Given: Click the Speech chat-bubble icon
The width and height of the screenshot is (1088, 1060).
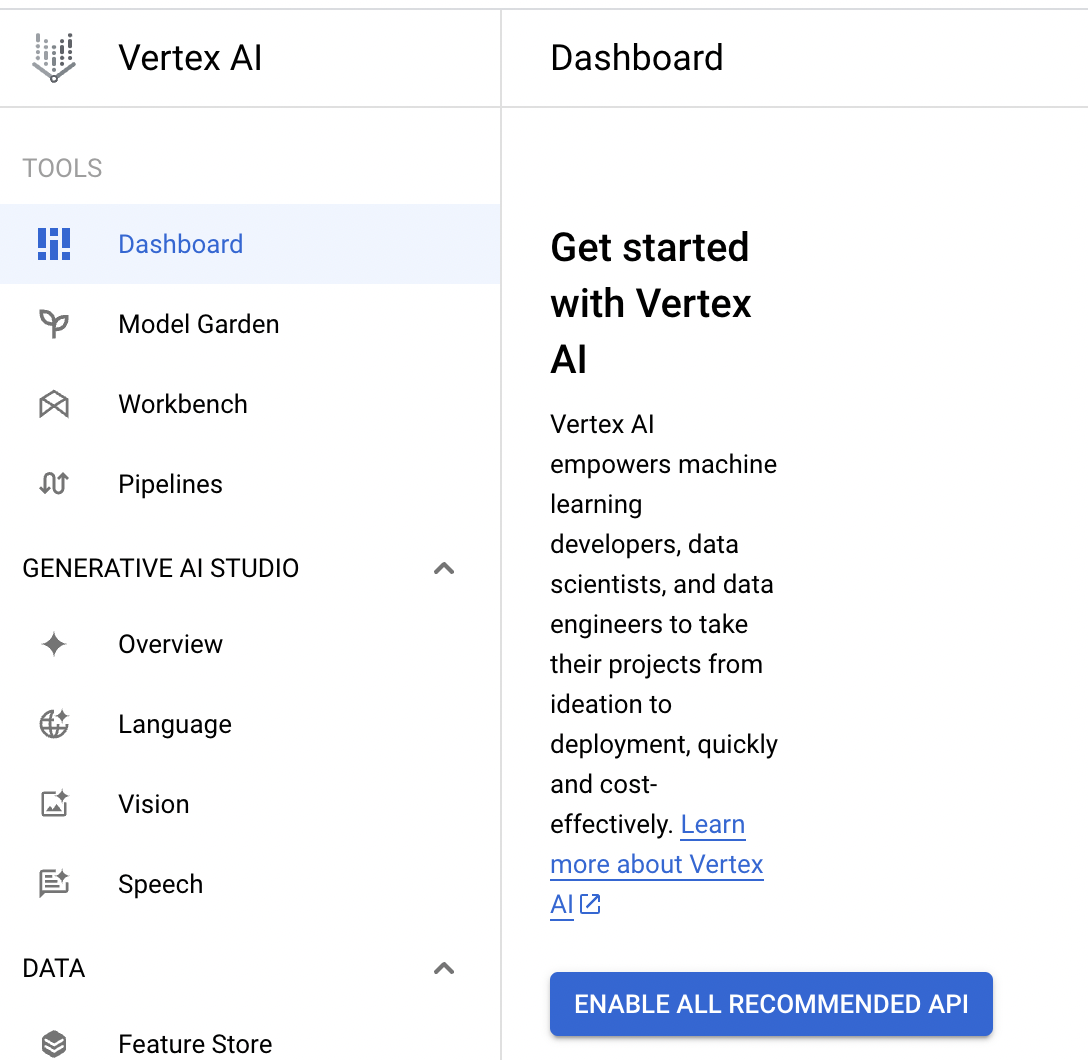Looking at the screenshot, I should point(54,884).
